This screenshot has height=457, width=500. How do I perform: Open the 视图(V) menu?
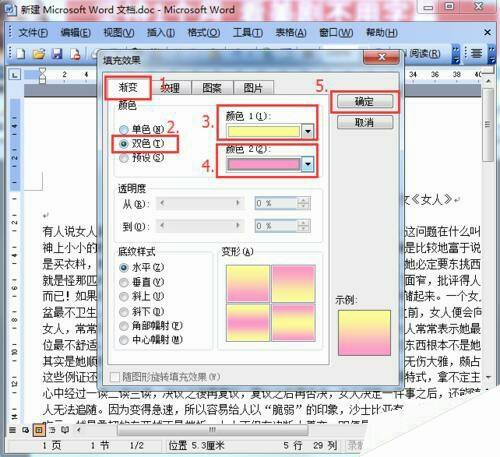(x=119, y=33)
